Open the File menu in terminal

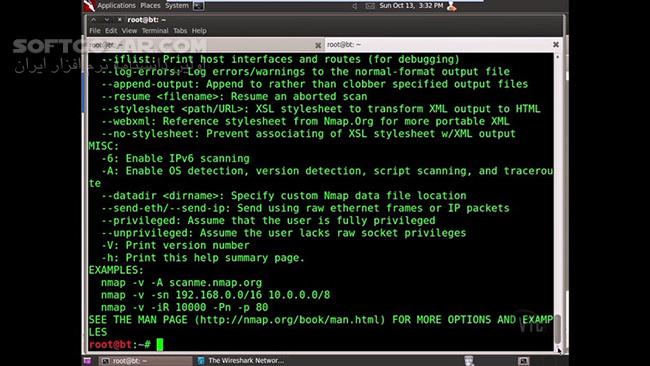point(95,31)
